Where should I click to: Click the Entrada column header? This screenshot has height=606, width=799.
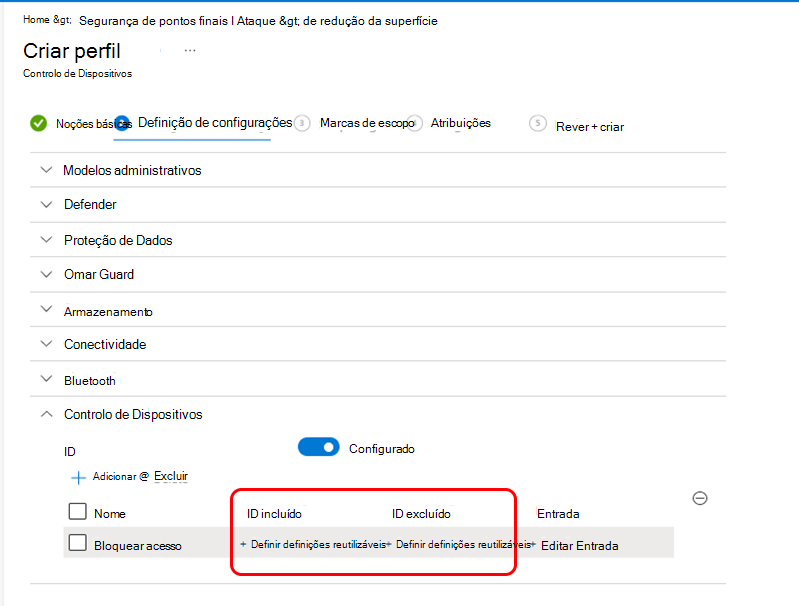(x=558, y=514)
